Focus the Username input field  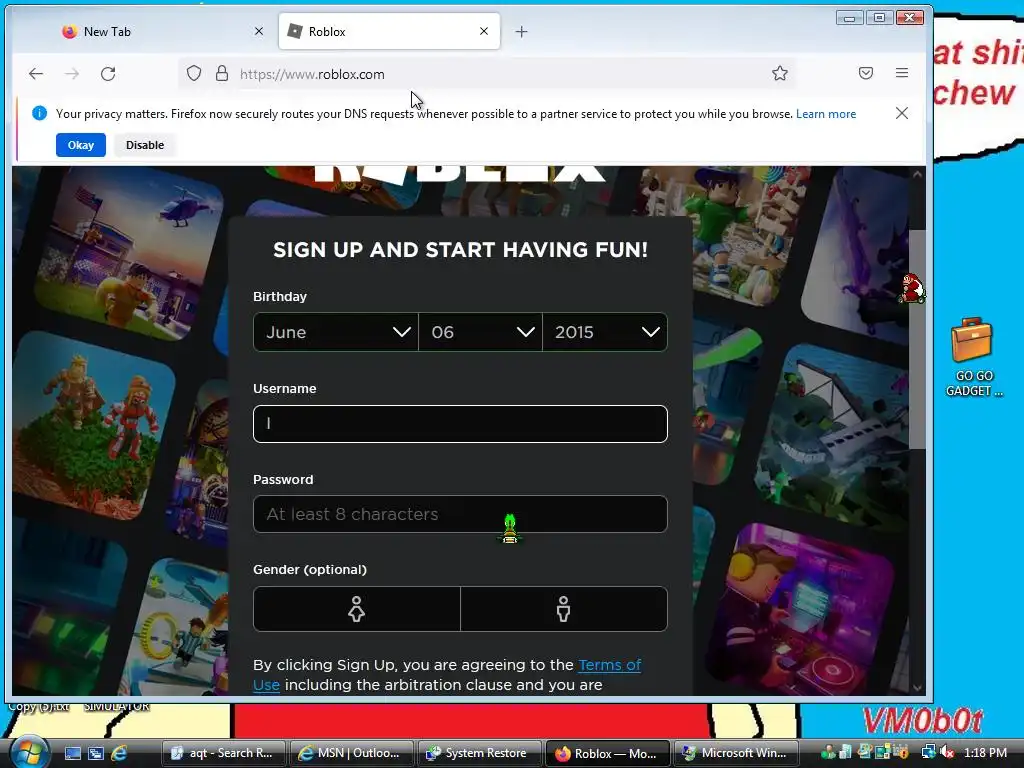460,424
